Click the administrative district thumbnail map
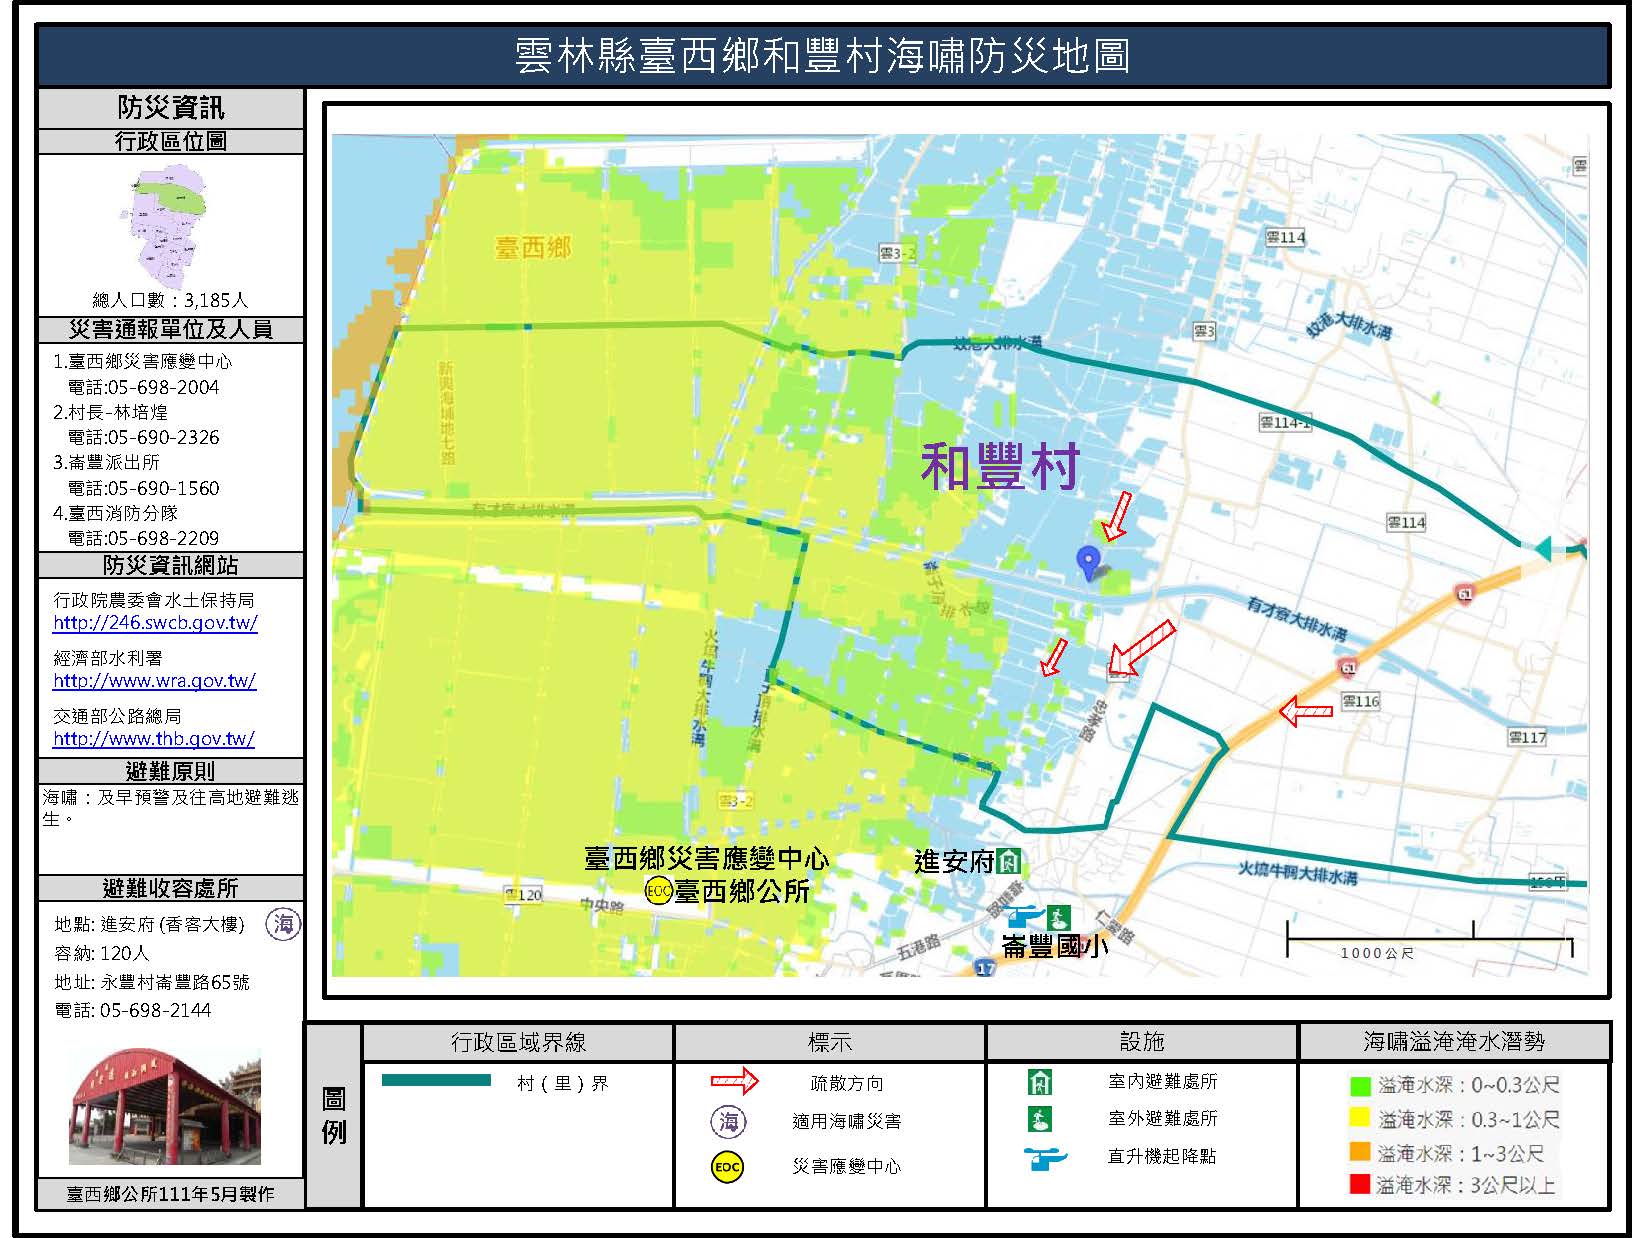1650x1238 pixels. pyautogui.click(x=164, y=227)
